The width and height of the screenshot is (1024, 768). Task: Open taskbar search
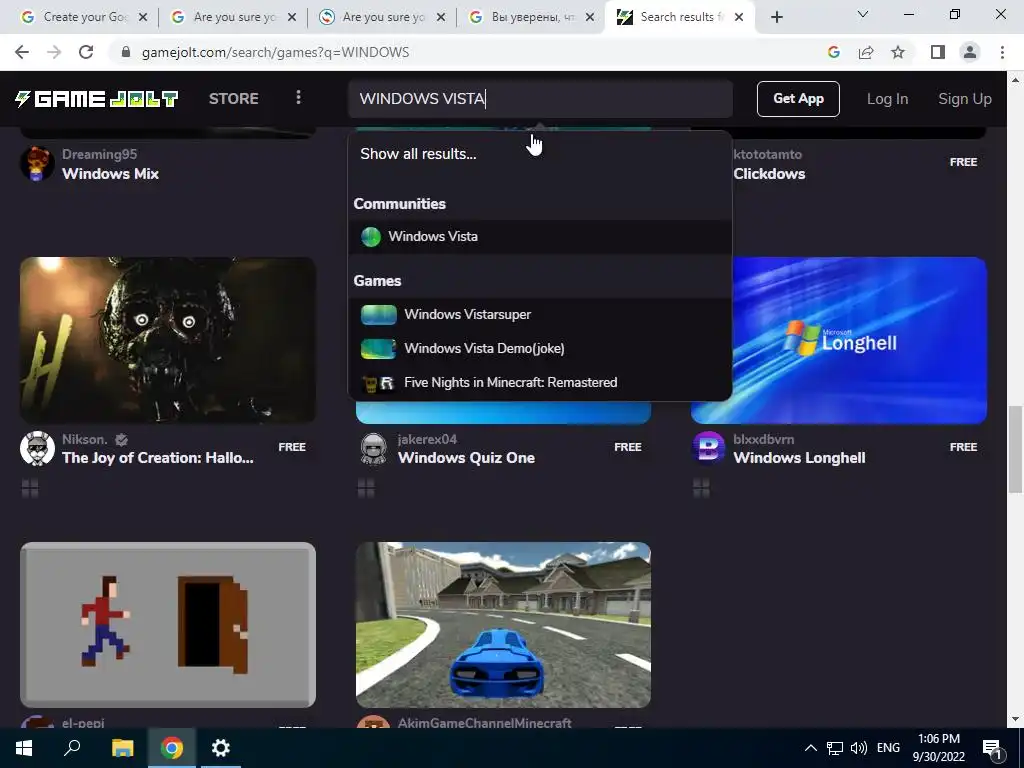coord(72,748)
